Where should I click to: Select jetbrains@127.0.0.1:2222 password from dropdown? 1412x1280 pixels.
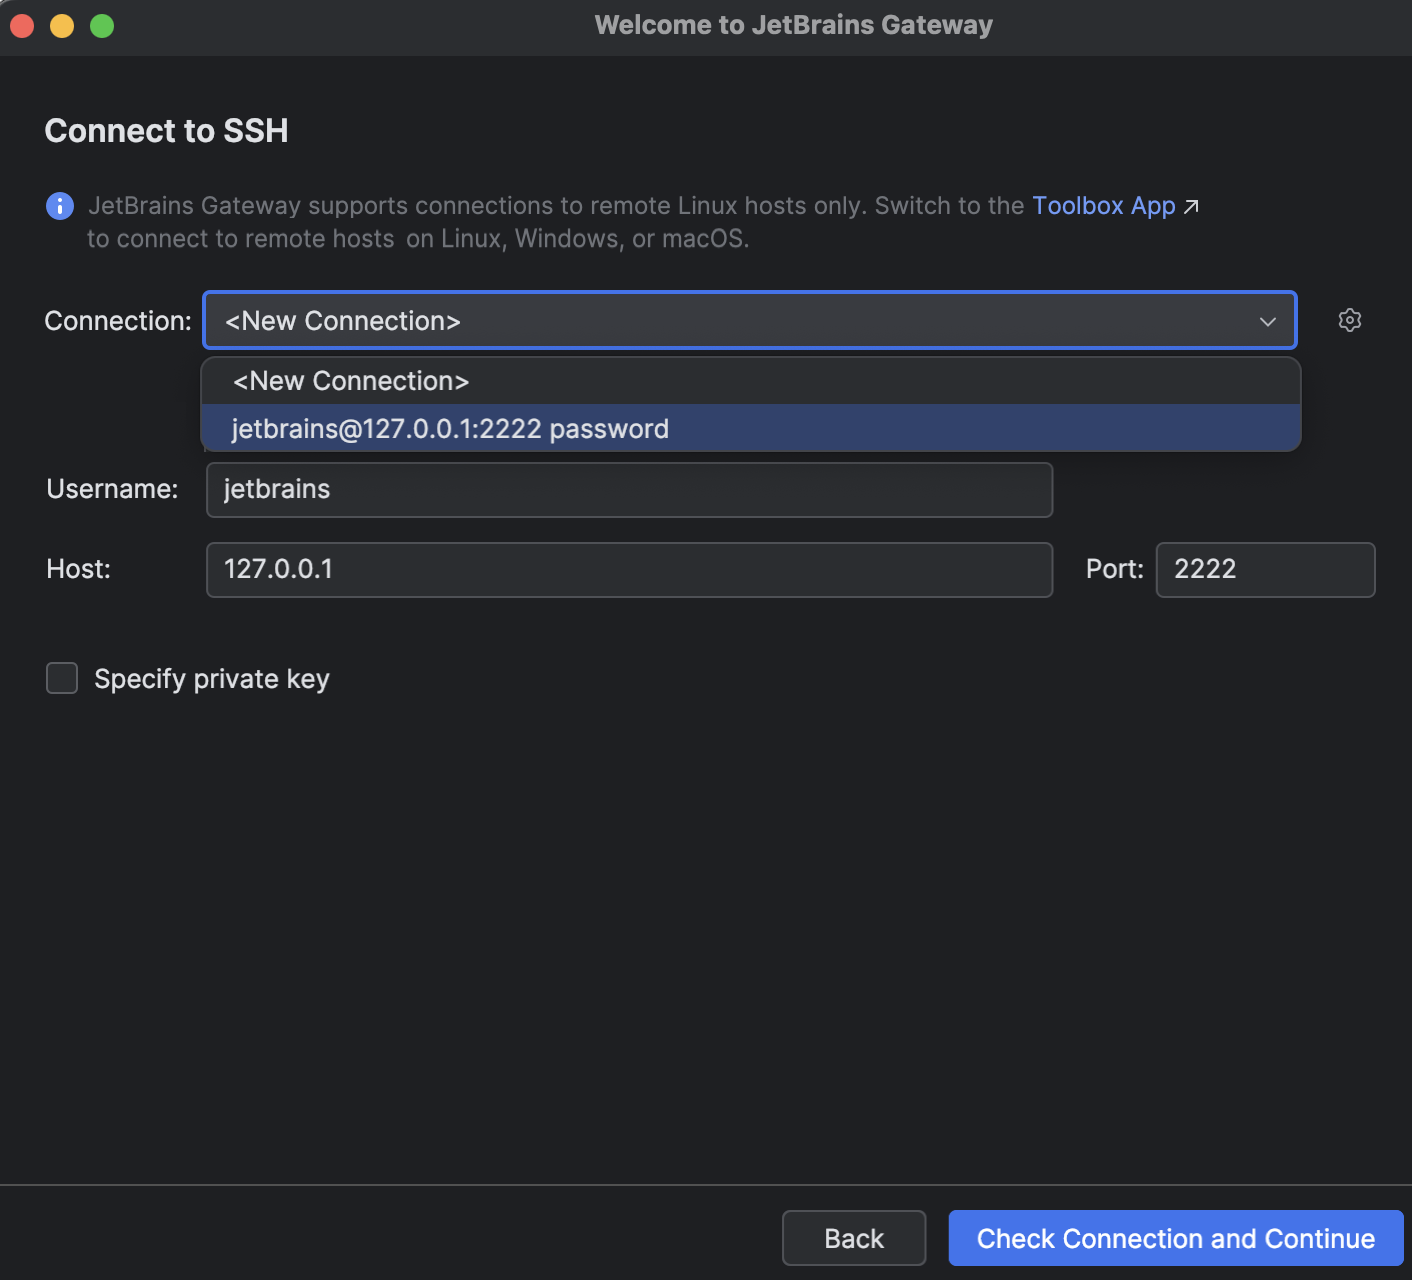[448, 428]
